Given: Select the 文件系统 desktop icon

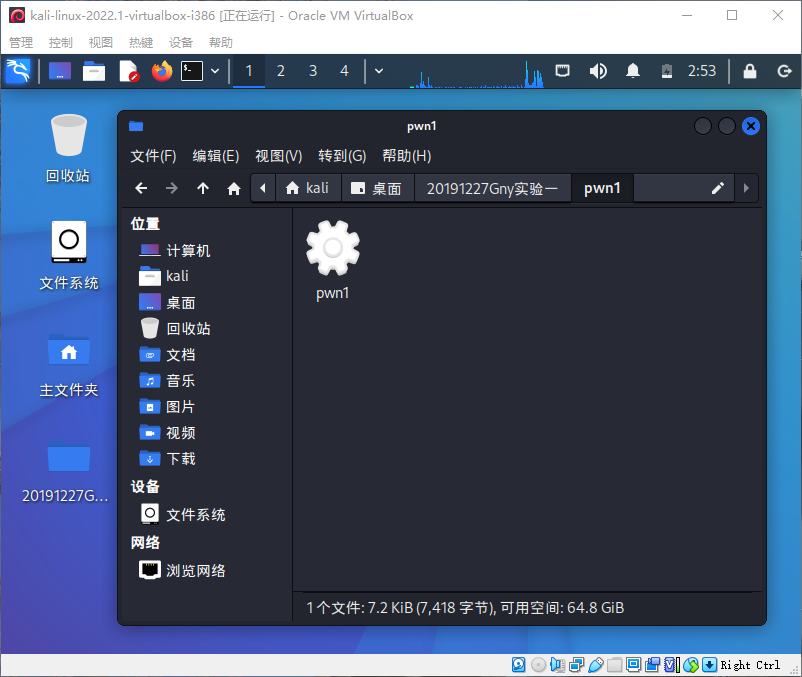Looking at the screenshot, I should pyautogui.click(x=69, y=256).
